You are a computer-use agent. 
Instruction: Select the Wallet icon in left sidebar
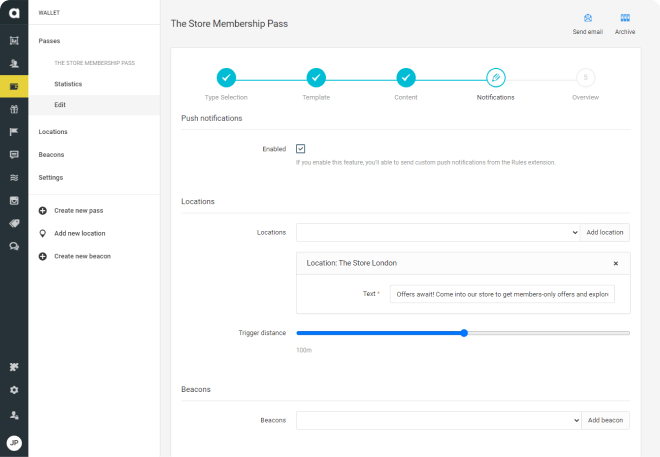point(14,86)
